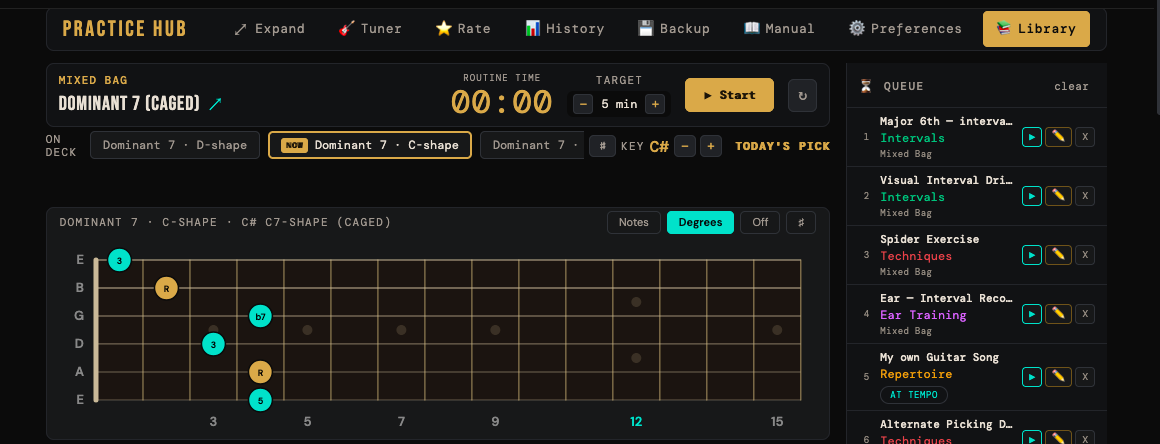This screenshot has height=444, width=1160.
Task: Click the Alternate Picking queue title
Action: tap(946, 424)
